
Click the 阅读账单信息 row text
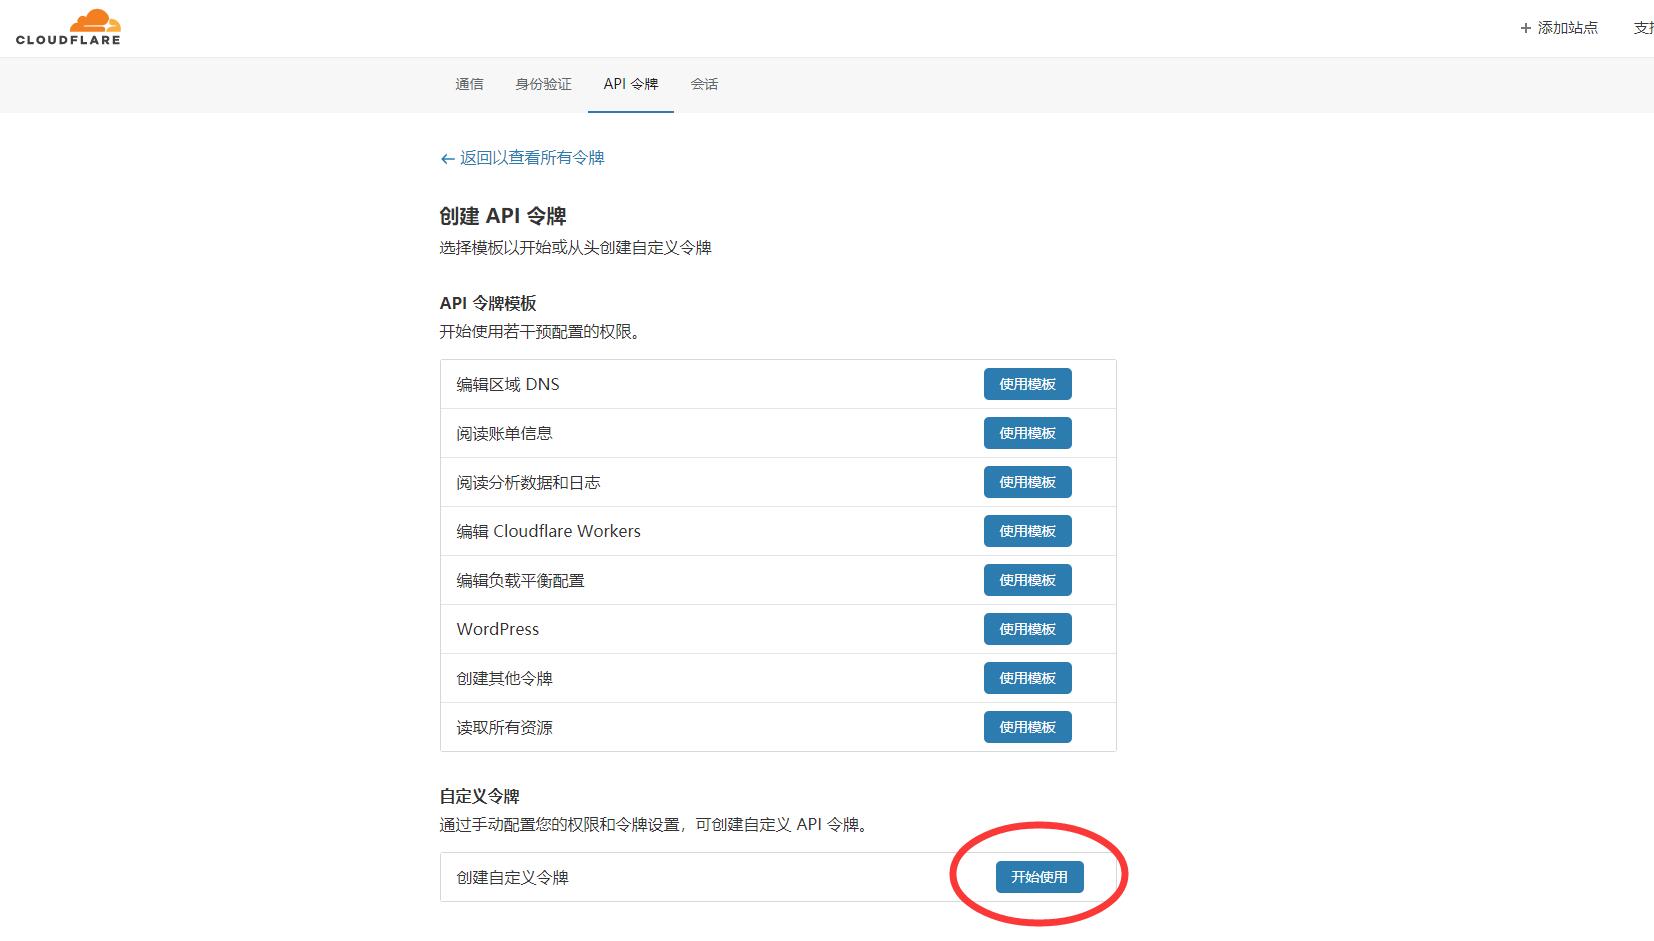click(x=505, y=433)
